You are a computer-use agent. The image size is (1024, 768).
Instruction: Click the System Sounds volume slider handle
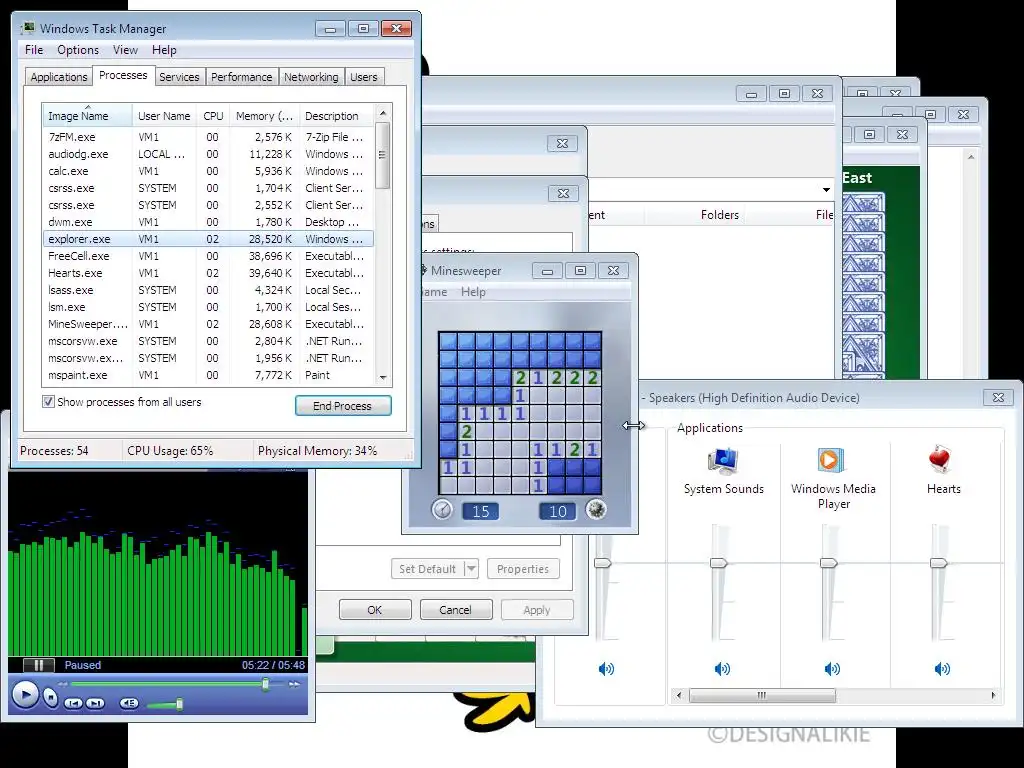pyautogui.click(x=718, y=563)
